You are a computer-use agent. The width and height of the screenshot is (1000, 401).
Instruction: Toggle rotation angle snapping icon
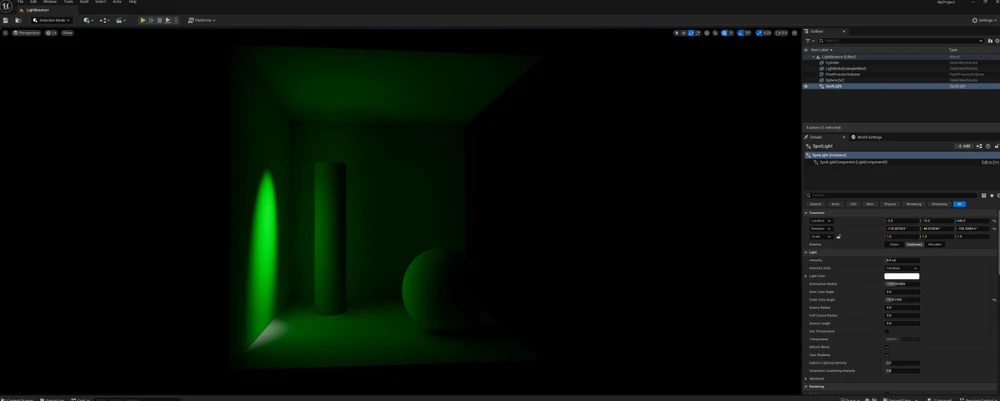pyautogui.click(x=742, y=33)
